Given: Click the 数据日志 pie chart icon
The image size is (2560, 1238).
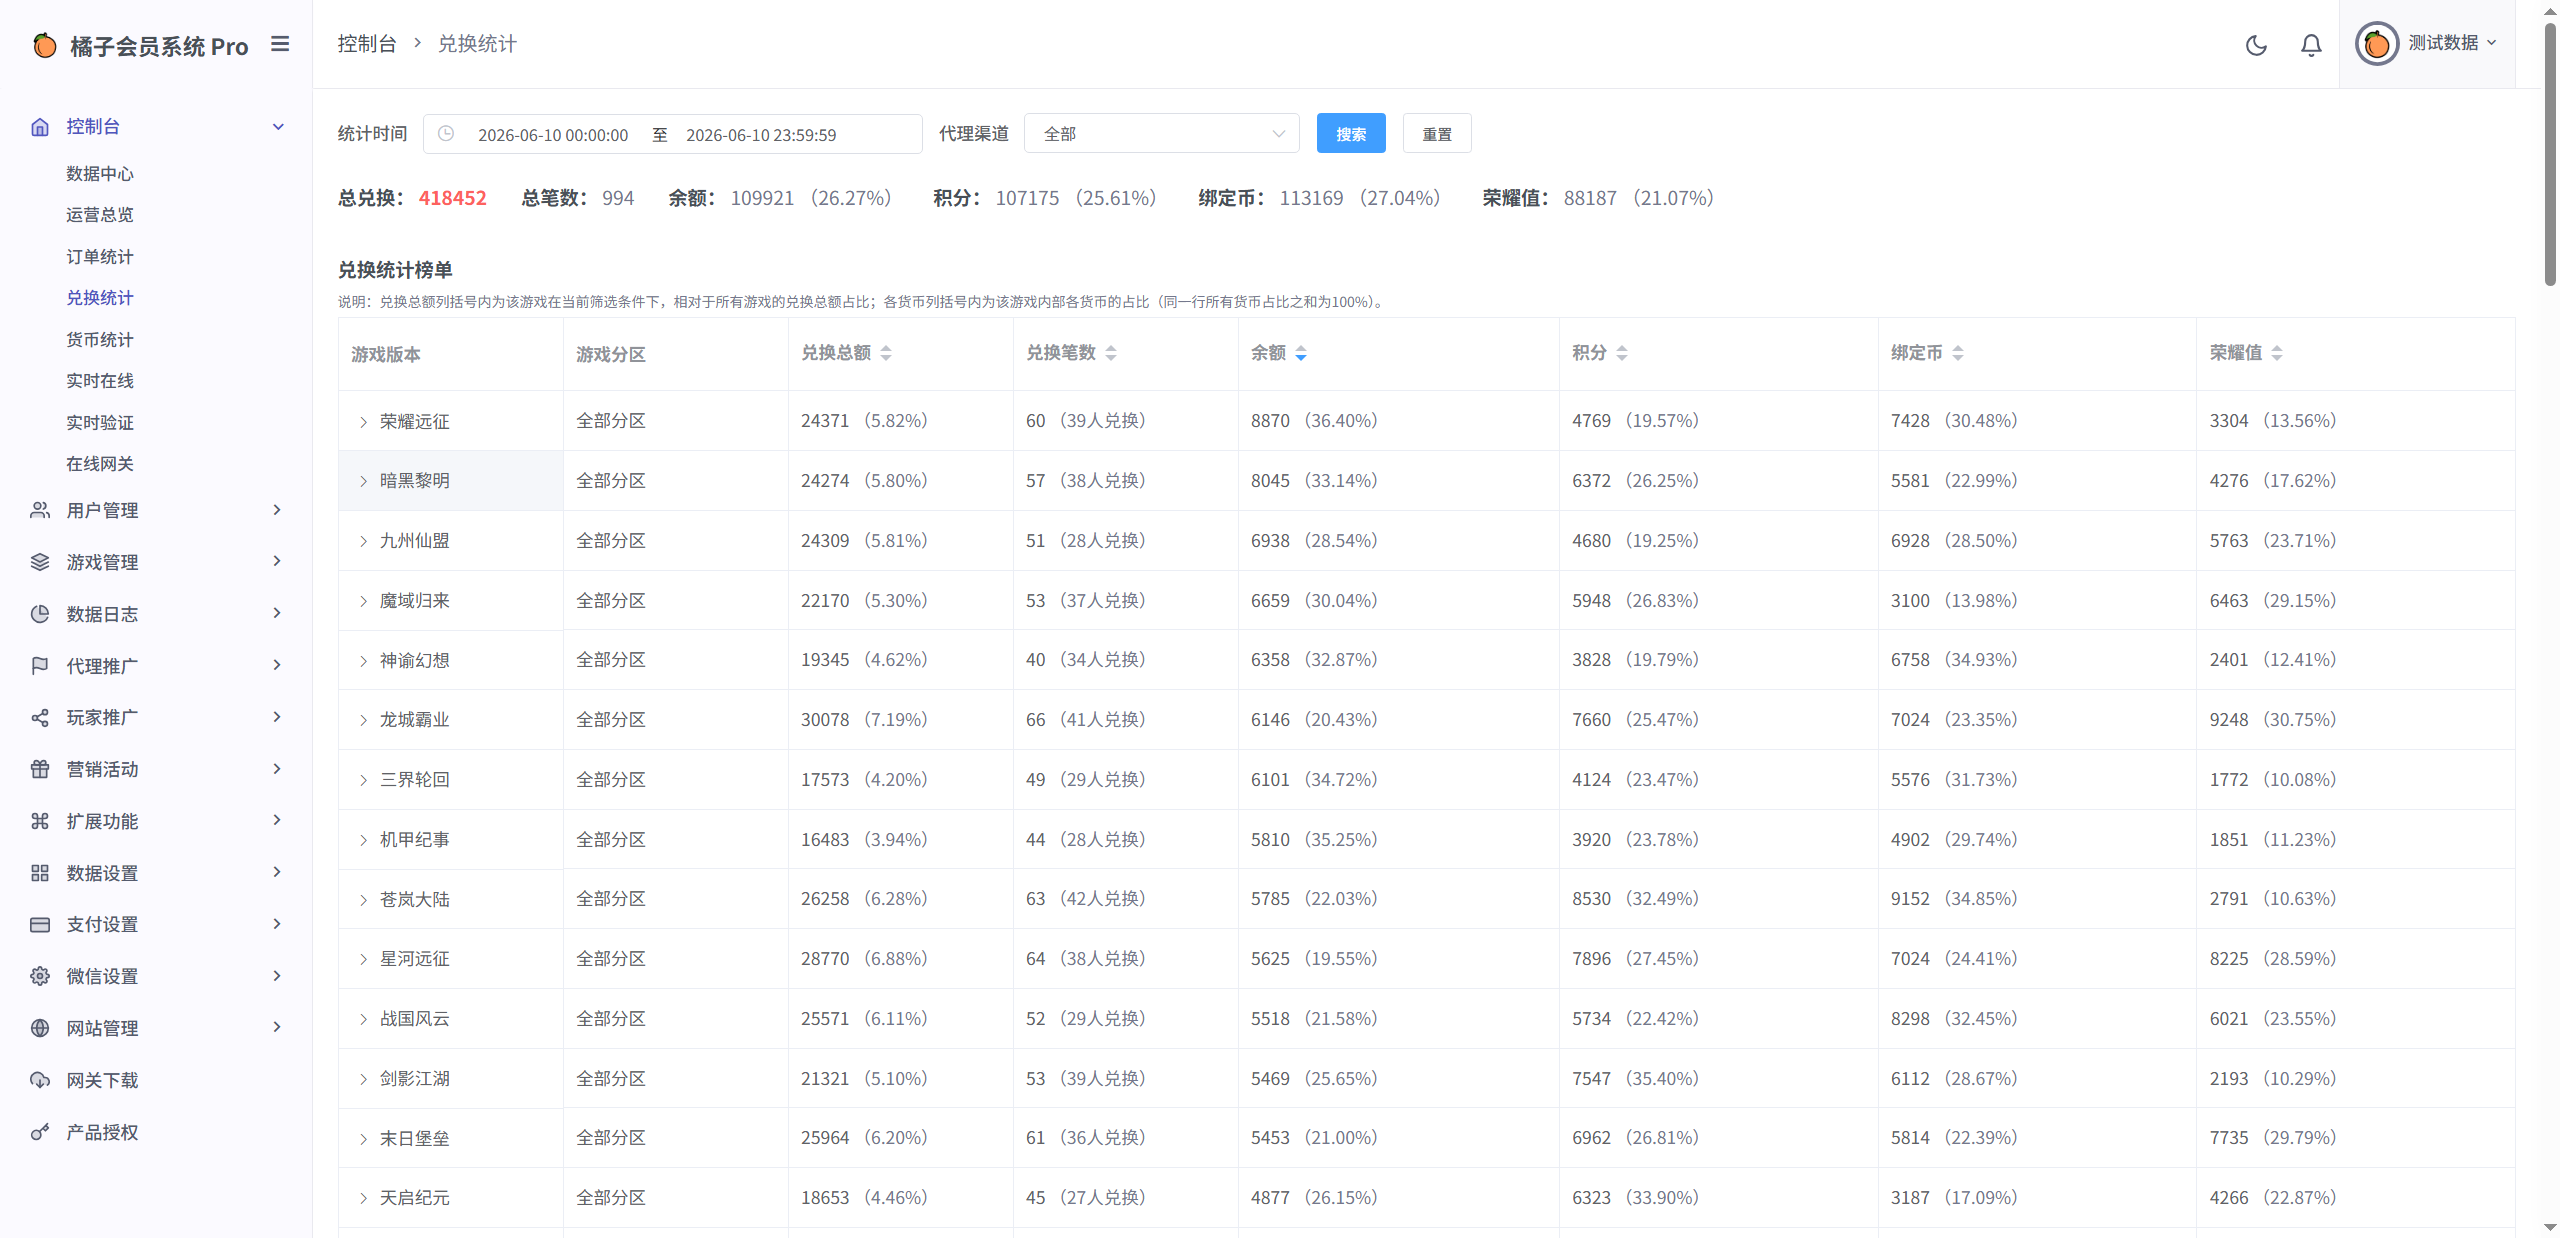Looking at the screenshot, I should (x=40, y=614).
